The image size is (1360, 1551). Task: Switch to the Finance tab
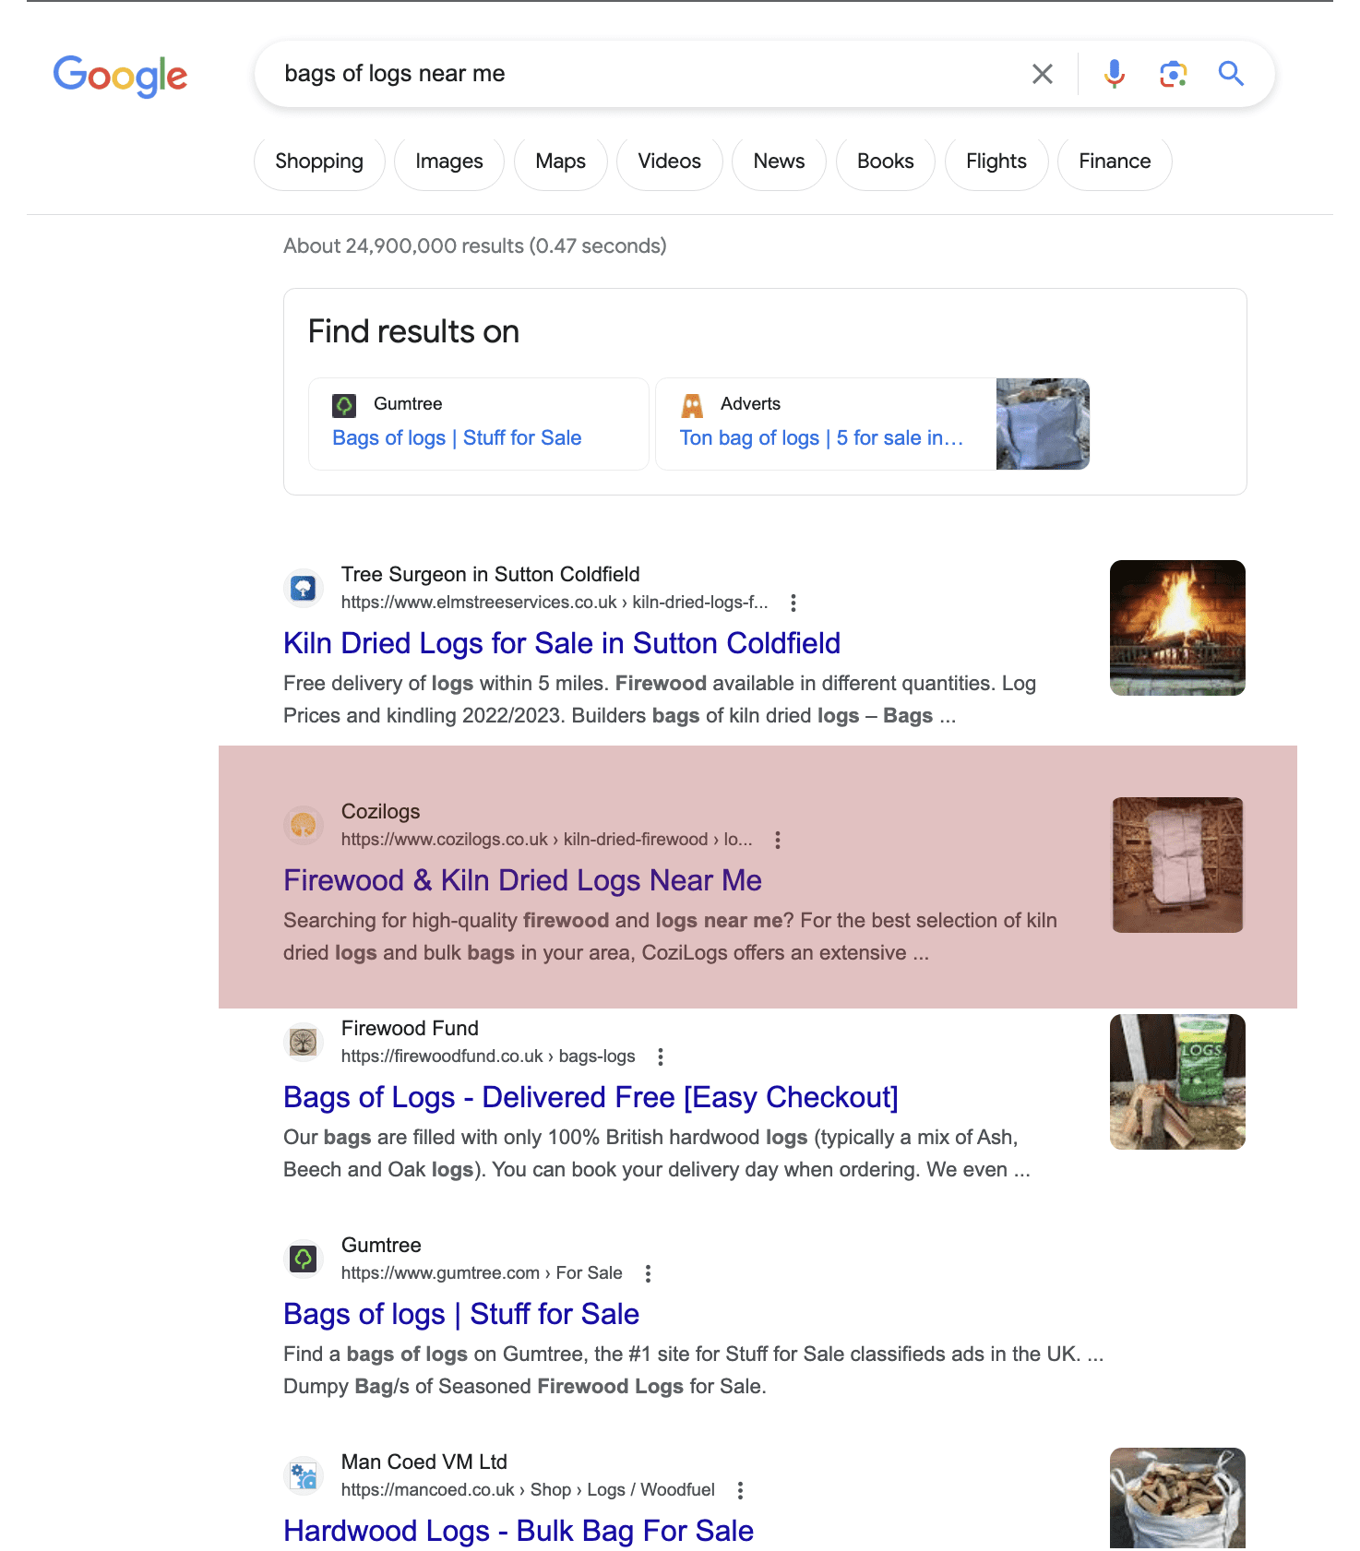(x=1114, y=162)
